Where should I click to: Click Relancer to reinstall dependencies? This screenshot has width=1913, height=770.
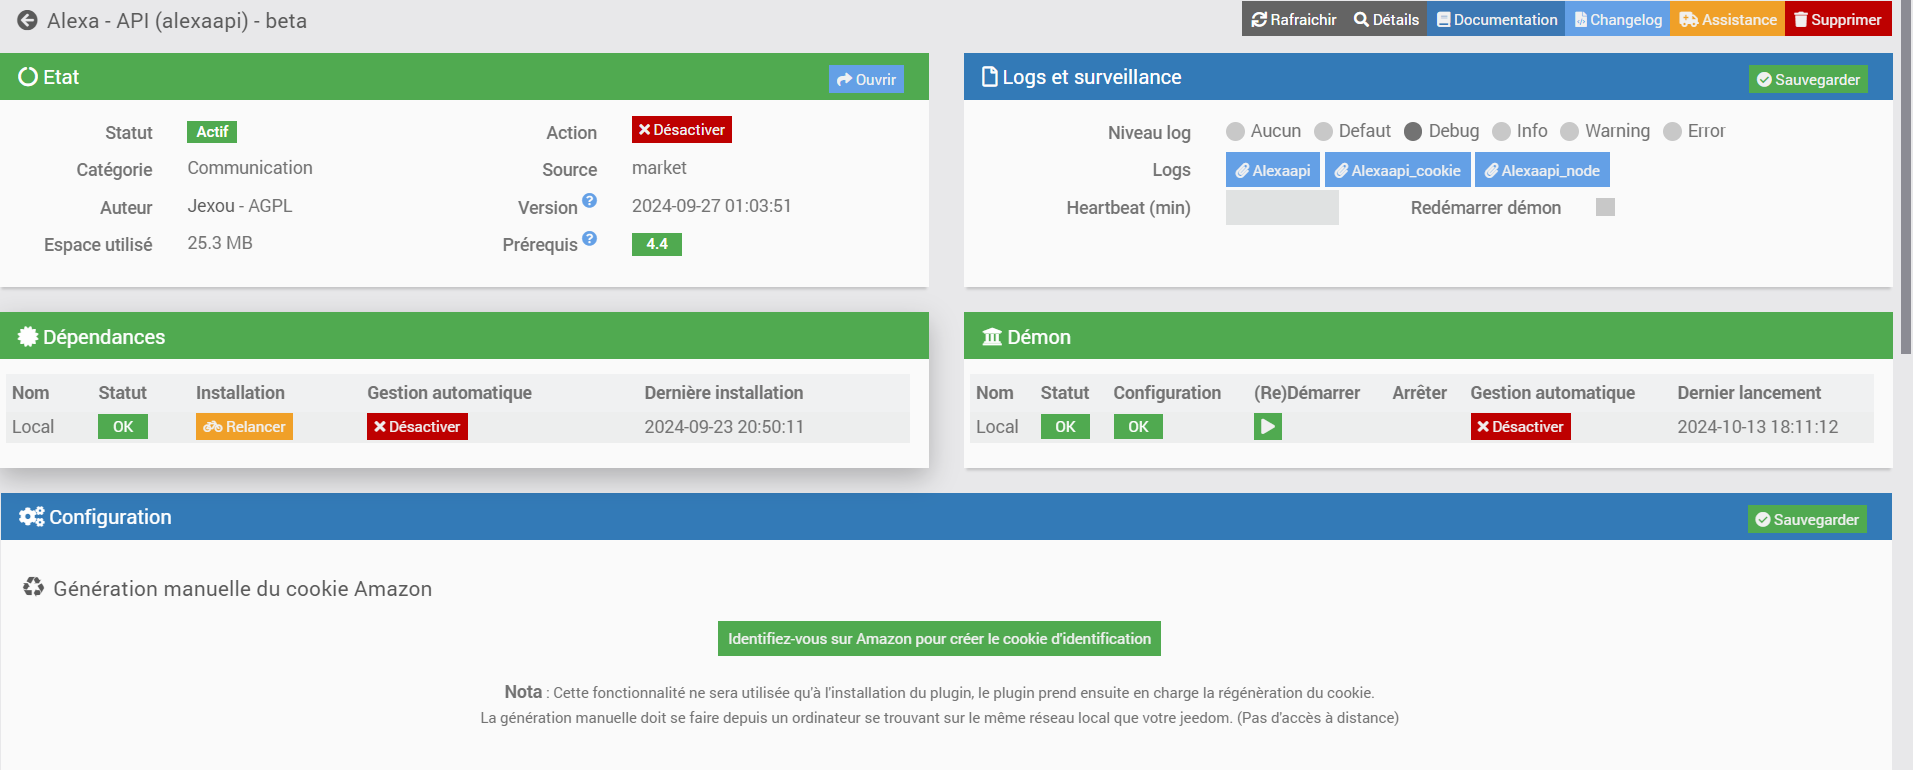(x=244, y=427)
